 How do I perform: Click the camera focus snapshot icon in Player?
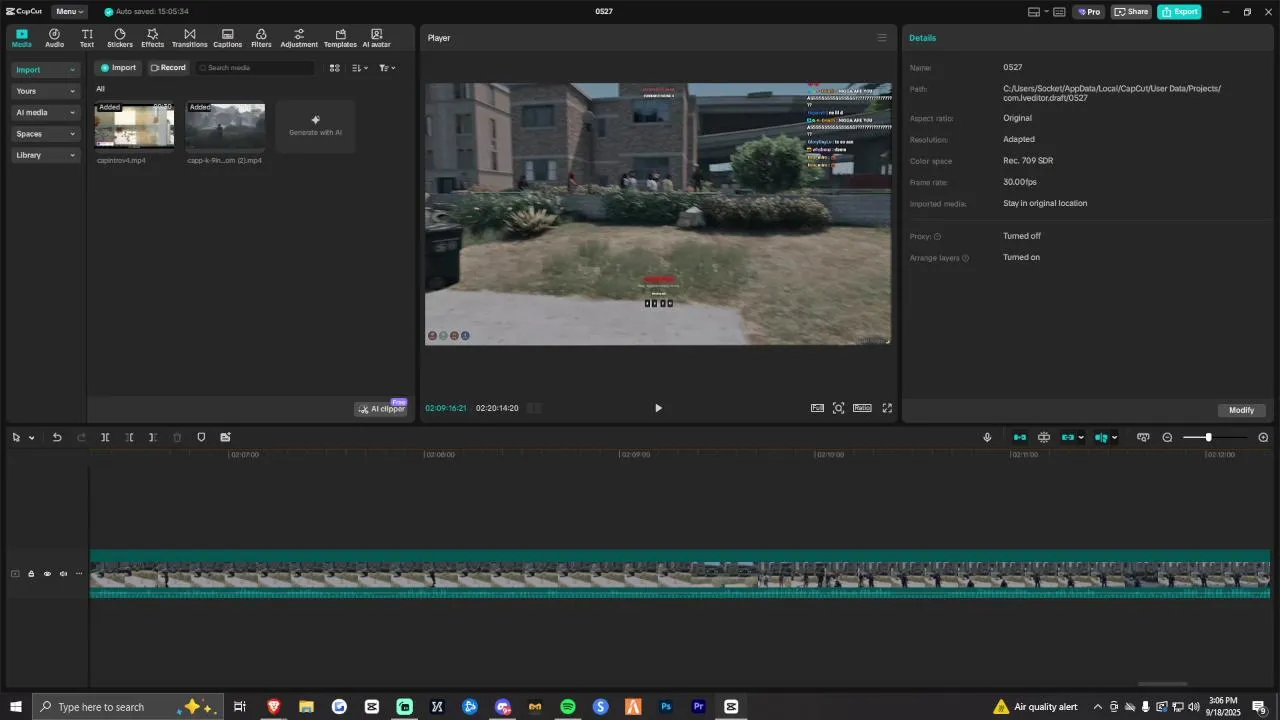pyautogui.click(x=839, y=408)
